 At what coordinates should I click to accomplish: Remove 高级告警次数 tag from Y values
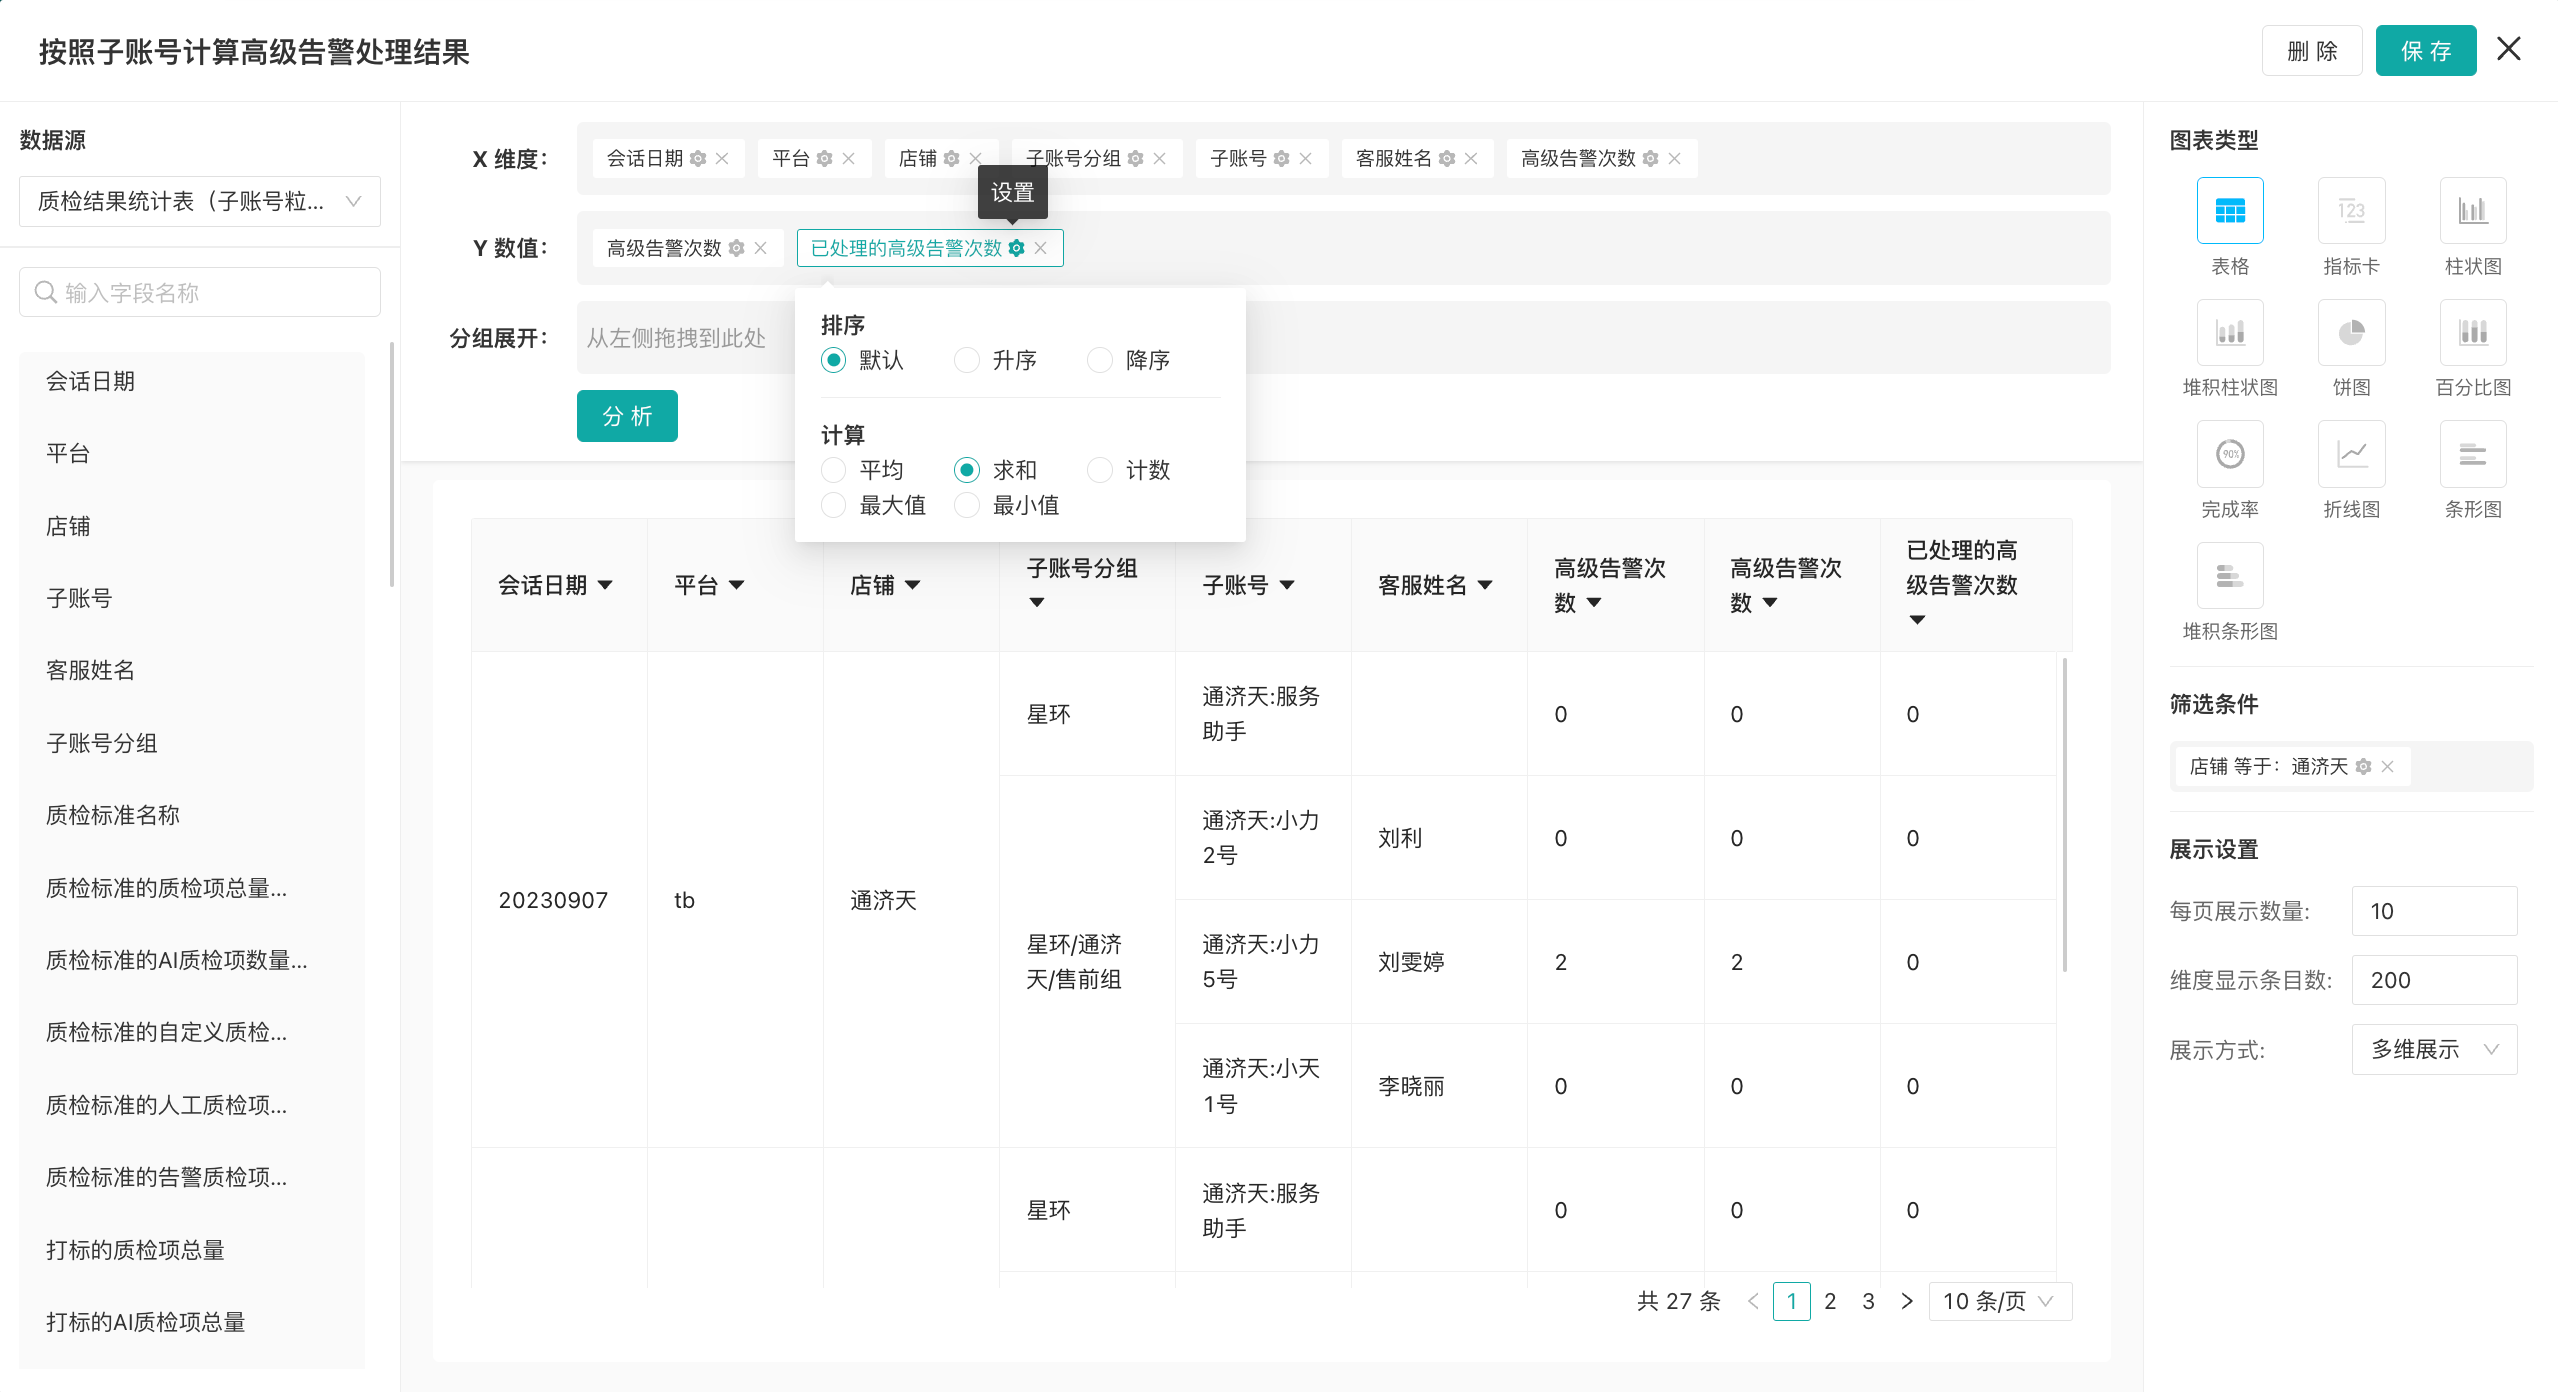(760, 248)
